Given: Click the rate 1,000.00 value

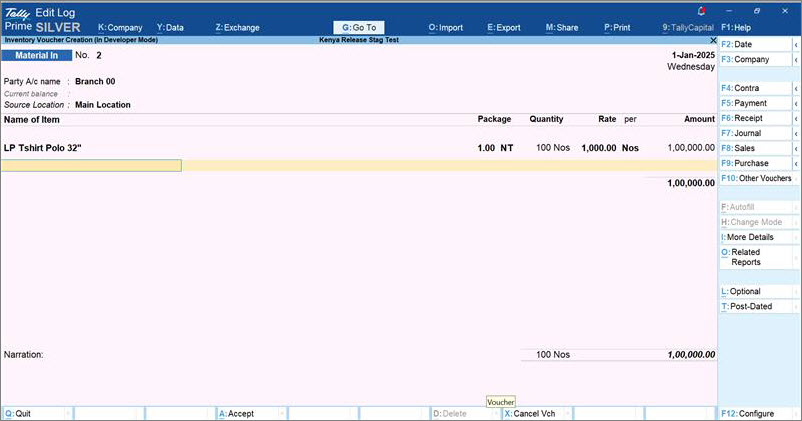Looking at the screenshot, I should point(598,148).
